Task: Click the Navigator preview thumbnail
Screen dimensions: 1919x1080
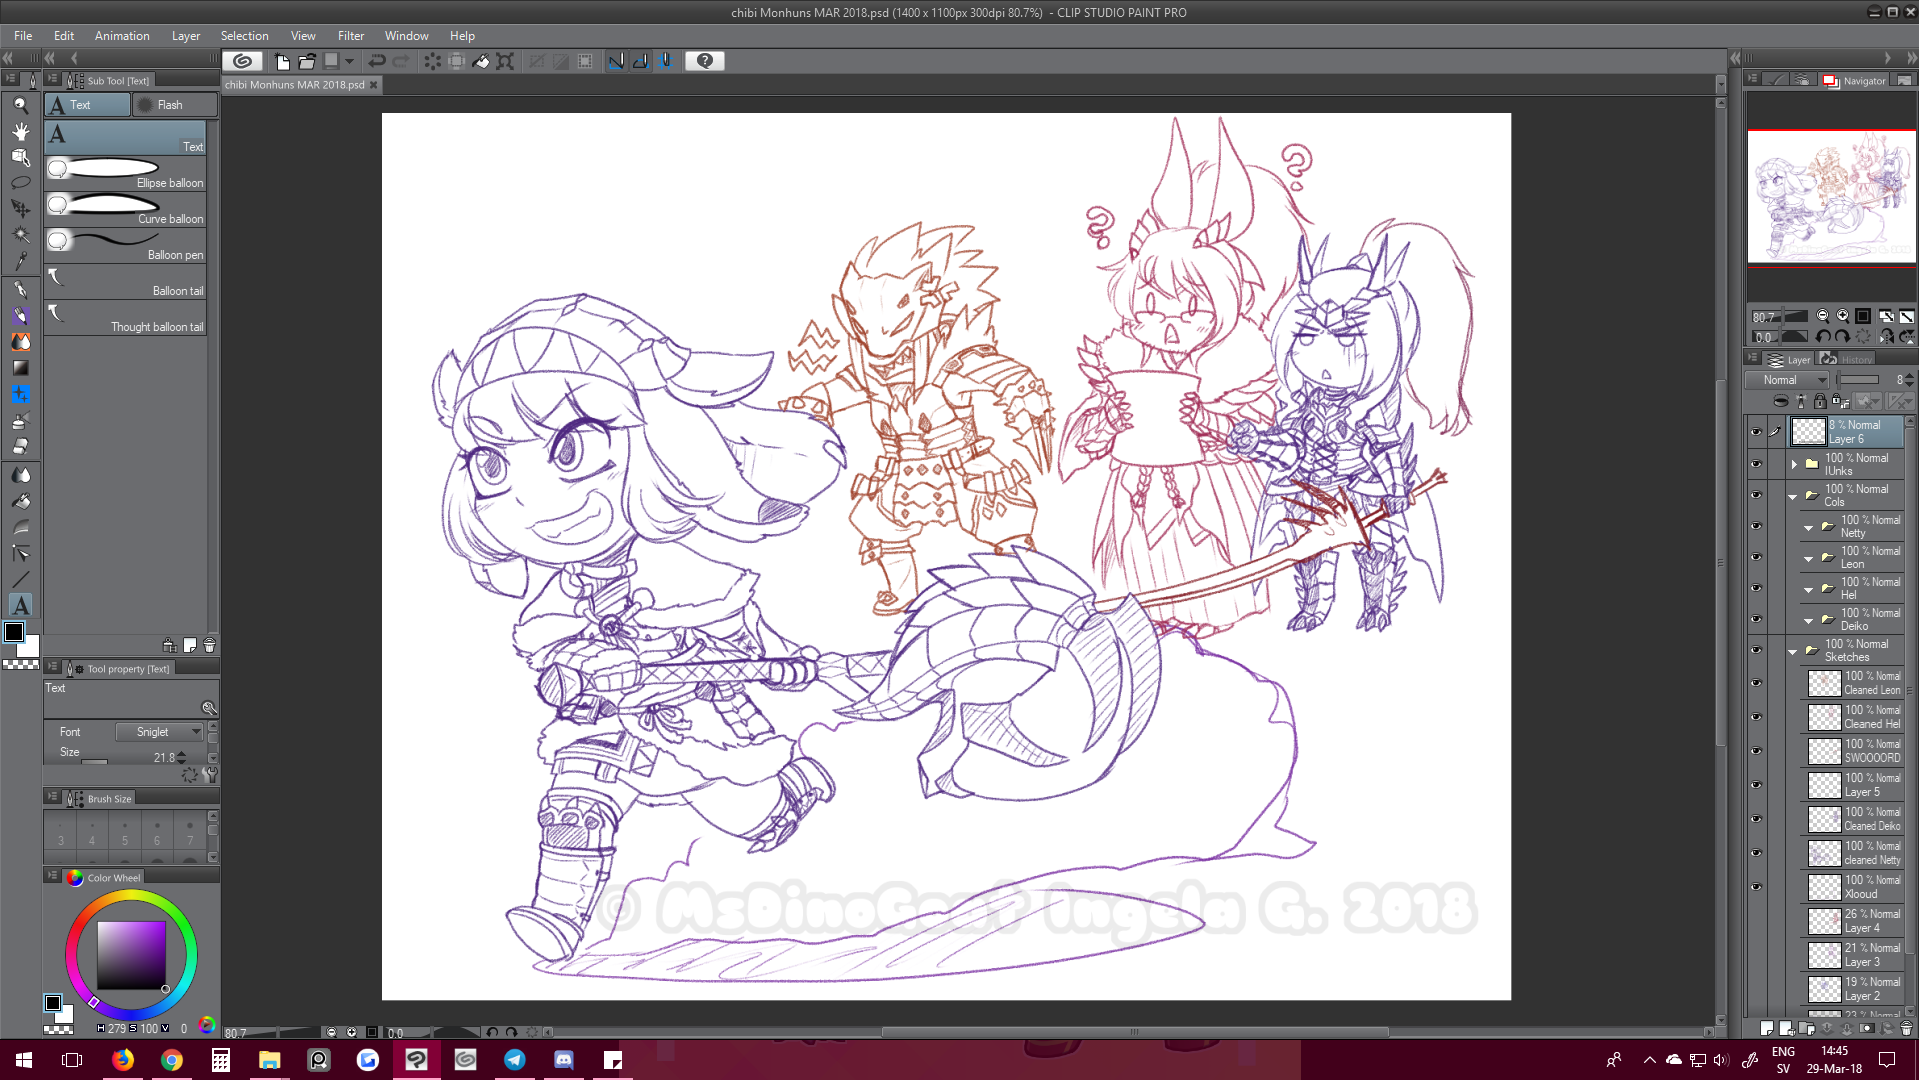Action: (x=1832, y=197)
